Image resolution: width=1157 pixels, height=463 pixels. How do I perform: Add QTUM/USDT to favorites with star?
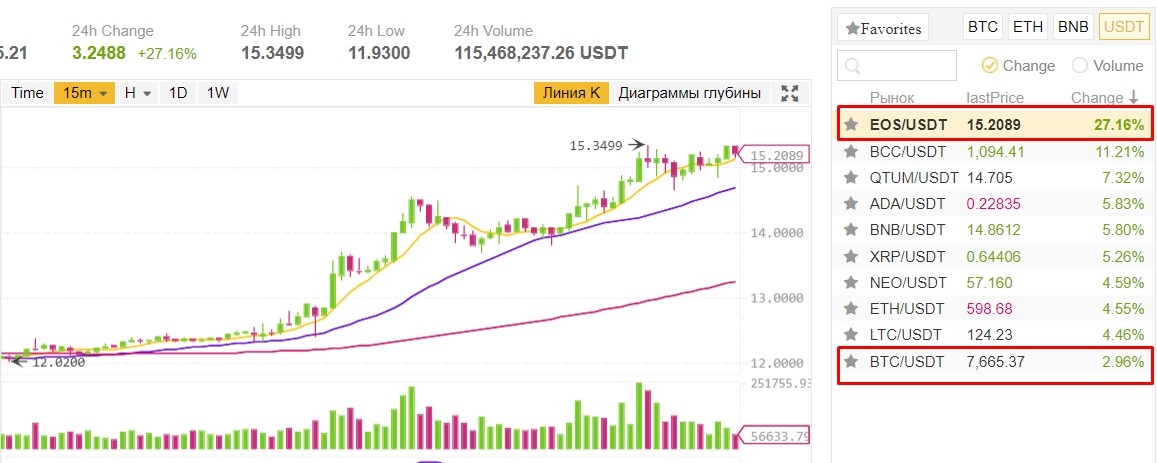click(x=851, y=178)
